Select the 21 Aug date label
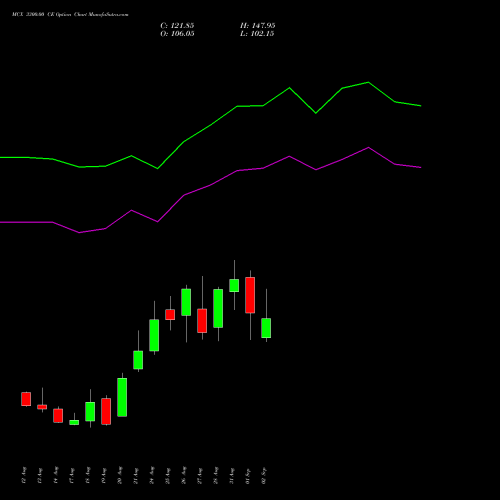Image resolution: width=500 pixels, height=500 pixels. click(x=136, y=476)
